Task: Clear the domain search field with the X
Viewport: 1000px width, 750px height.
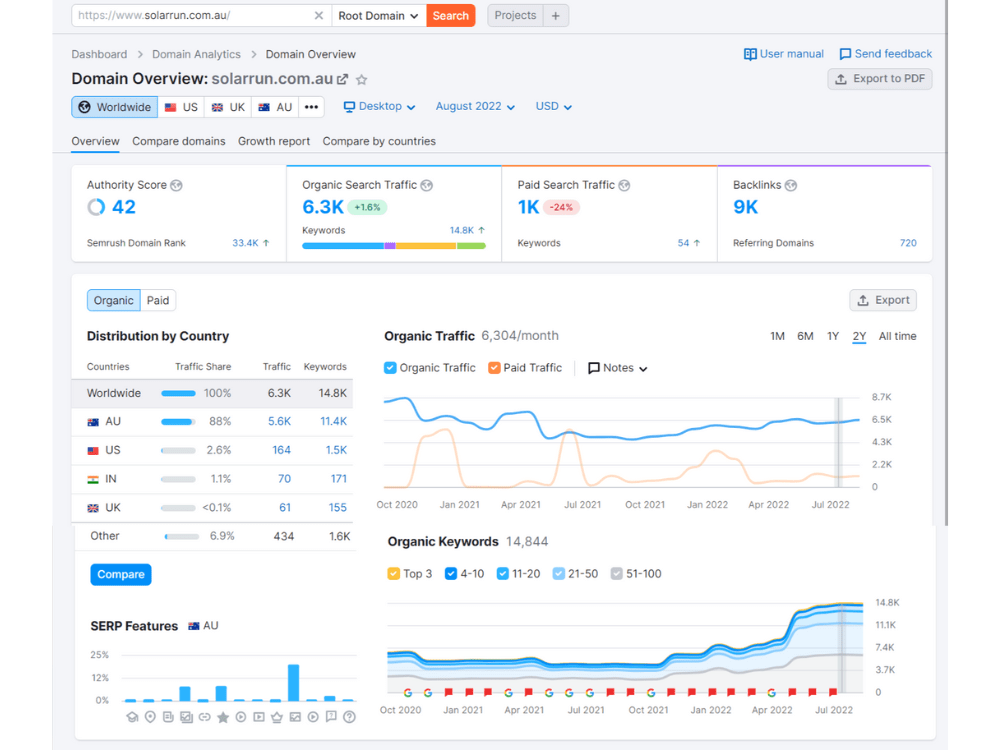Action: click(319, 15)
